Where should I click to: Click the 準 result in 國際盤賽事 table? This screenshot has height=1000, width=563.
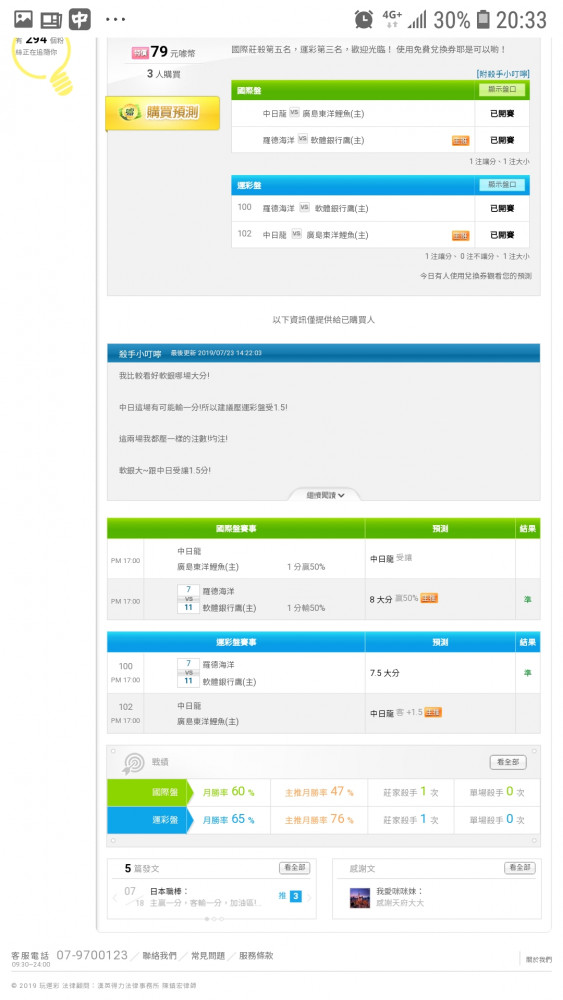tap(527, 599)
